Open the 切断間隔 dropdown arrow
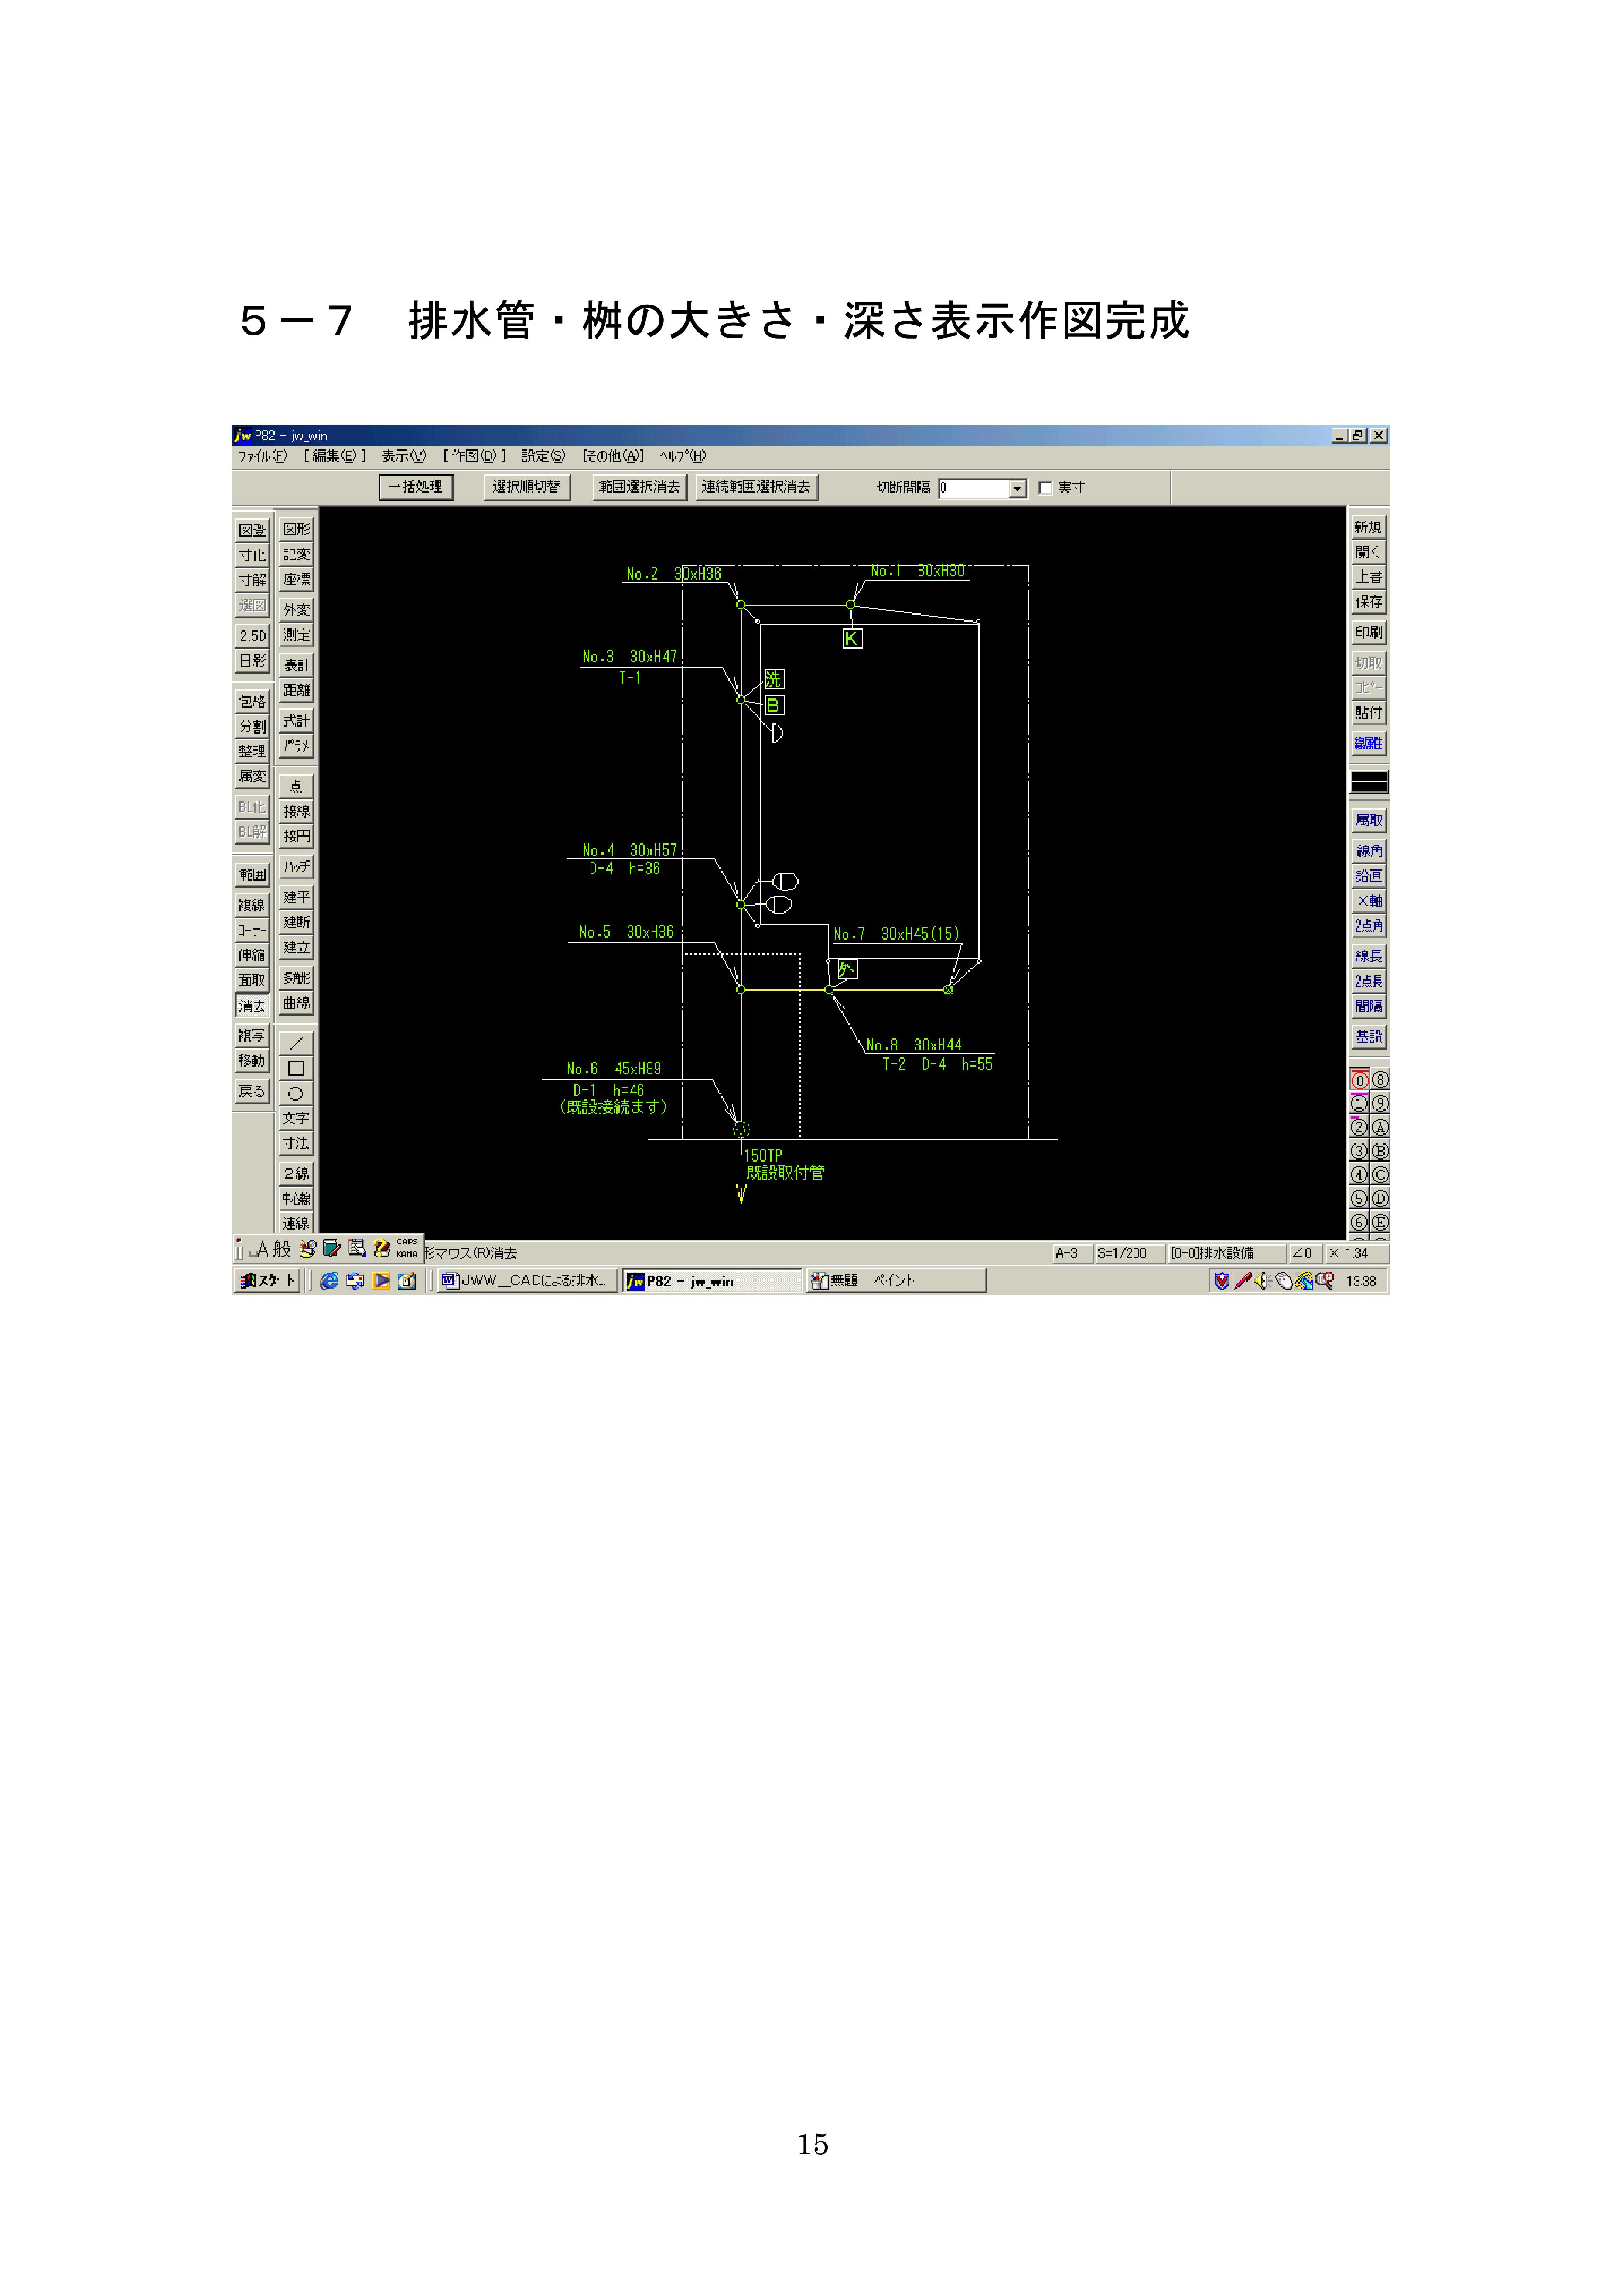Image resolution: width=1622 pixels, height=2296 pixels. click(x=1018, y=489)
